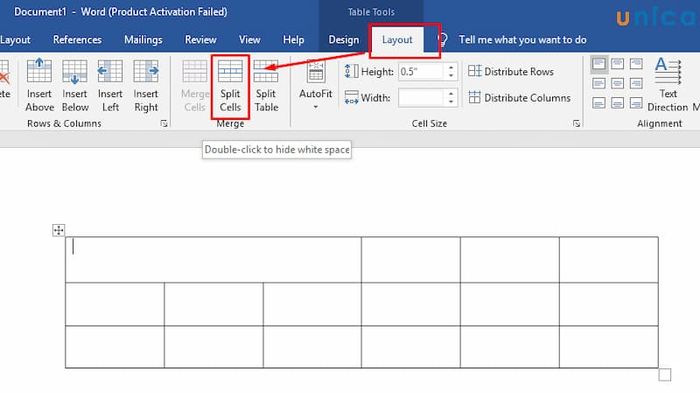Select Align Bottom Right alignment
700x393 pixels.
tap(636, 103)
